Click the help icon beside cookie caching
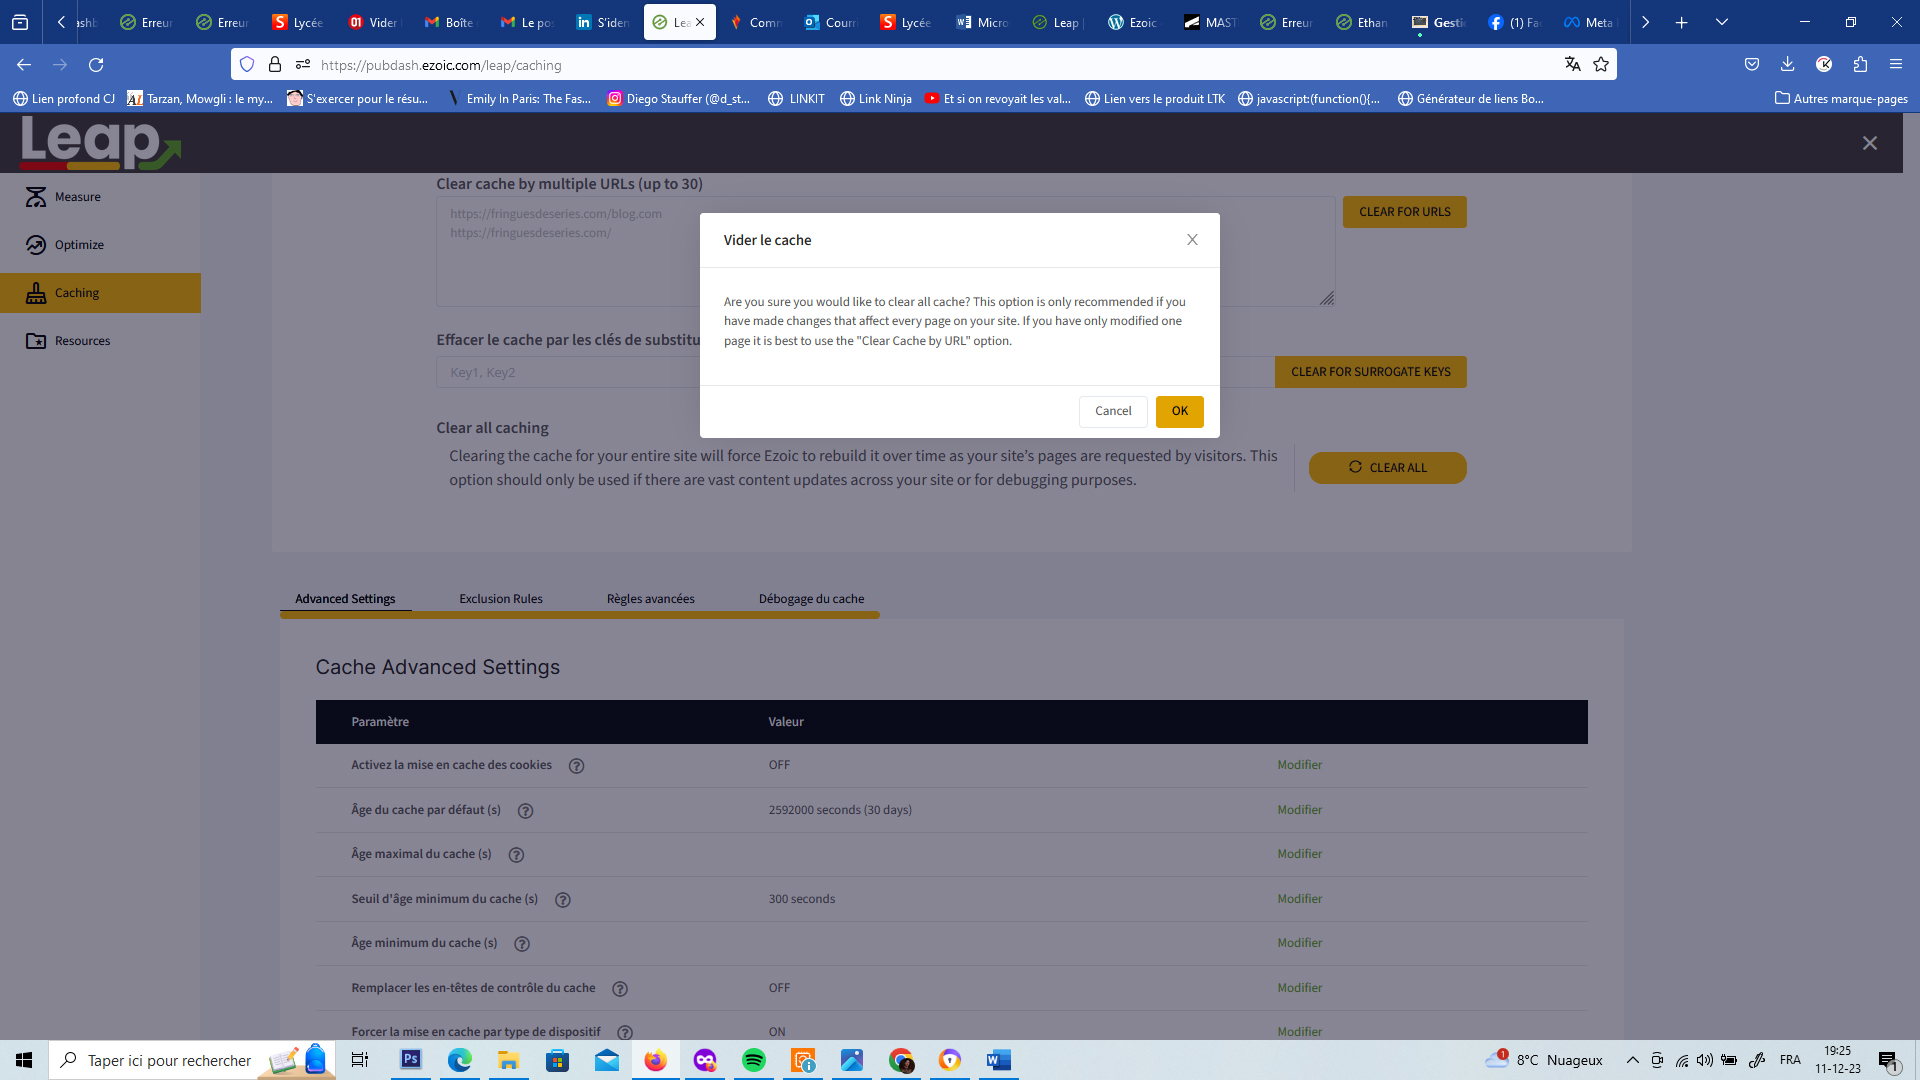This screenshot has width=1920, height=1080. pyautogui.click(x=576, y=766)
